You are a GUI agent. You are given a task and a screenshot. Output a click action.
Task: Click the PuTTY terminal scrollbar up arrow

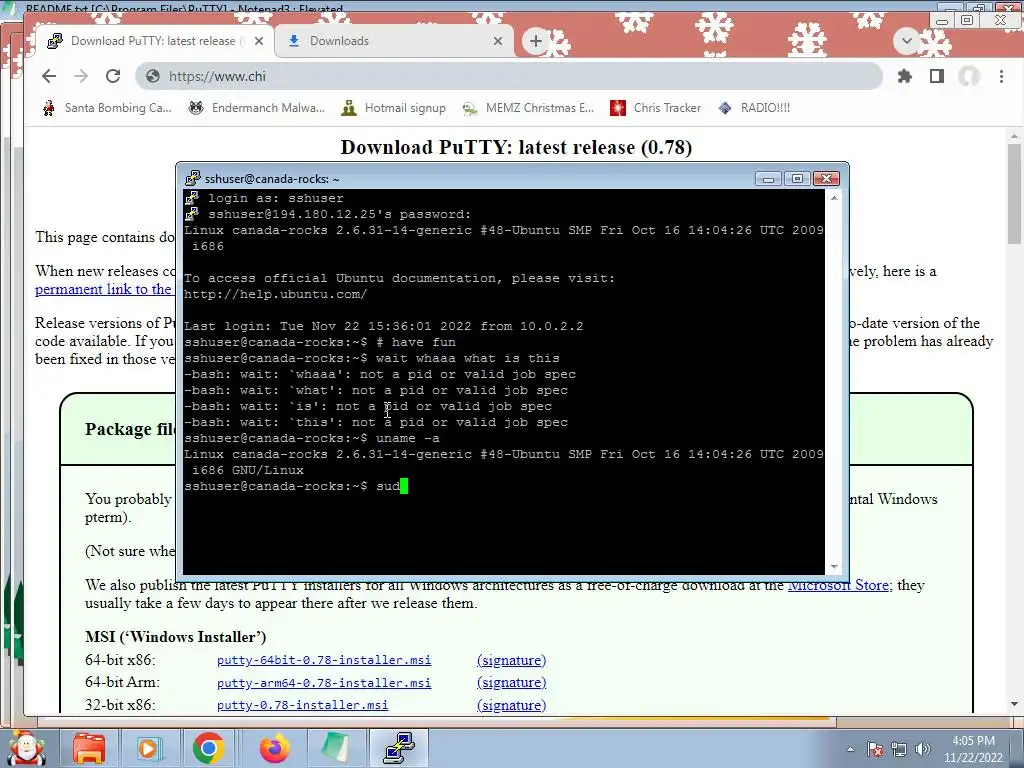tap(834, 198)
